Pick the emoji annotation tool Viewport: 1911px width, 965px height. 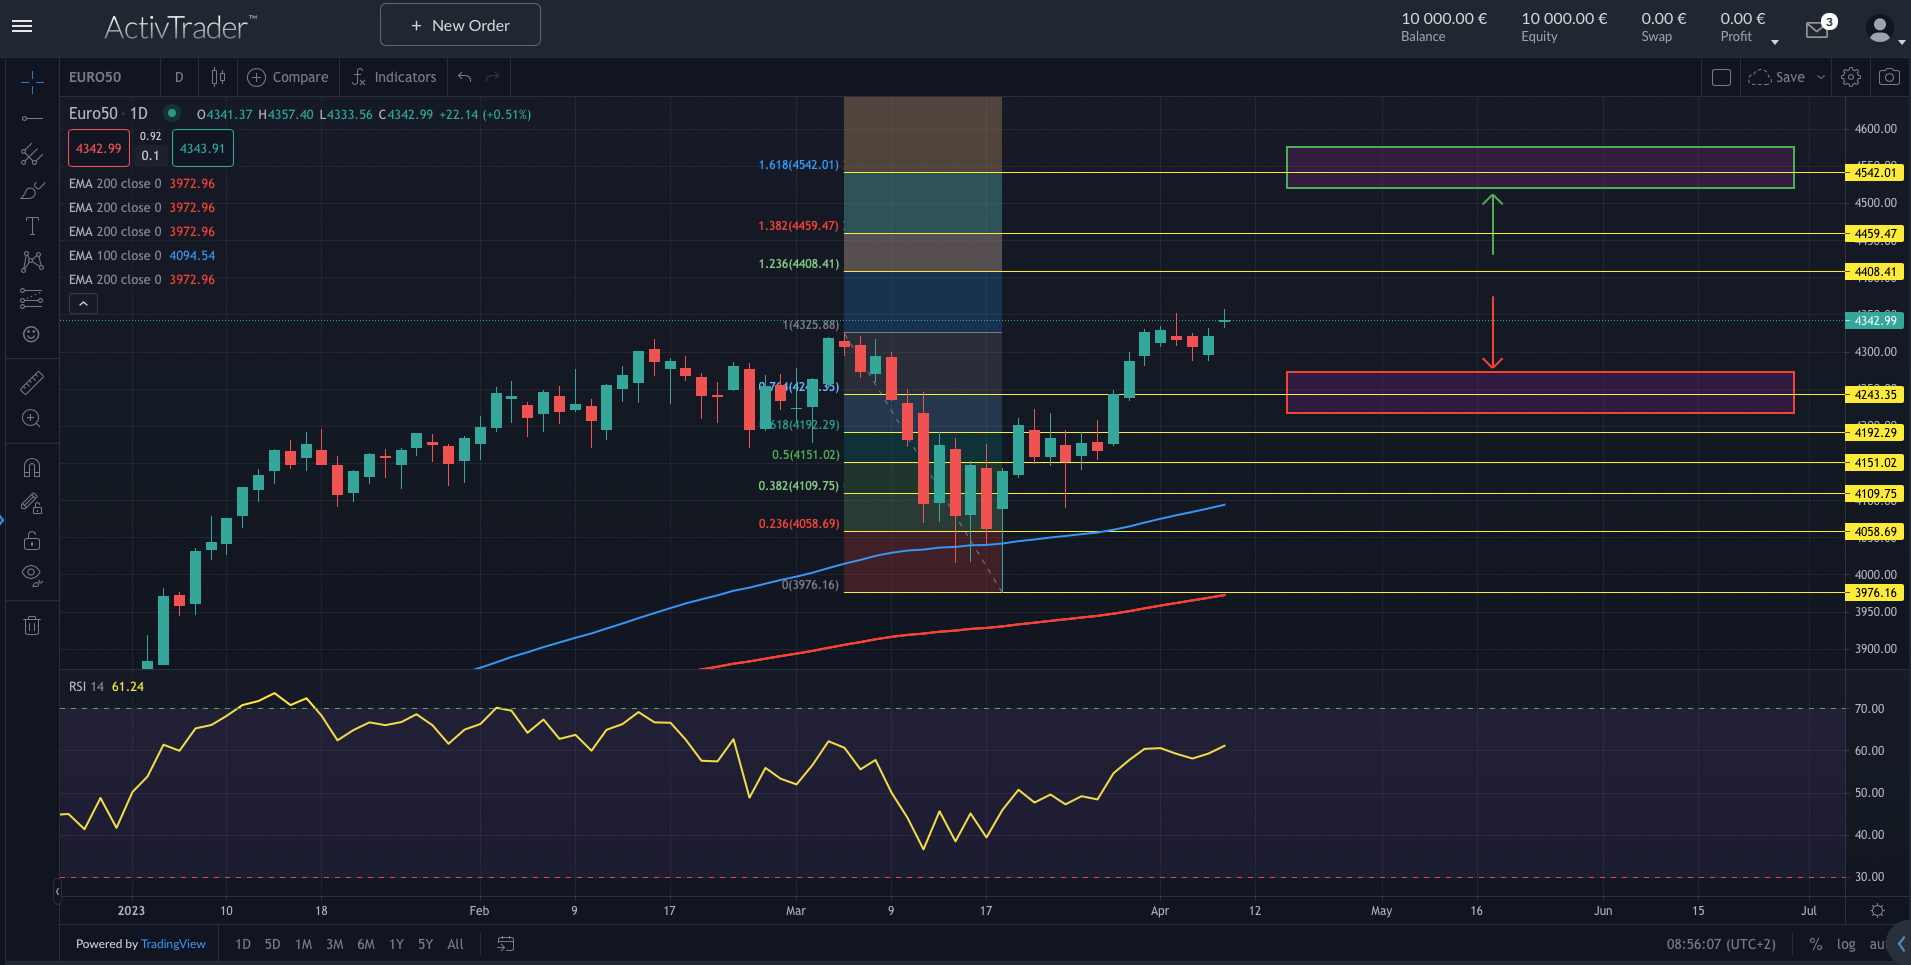click(x=31, y=335)
